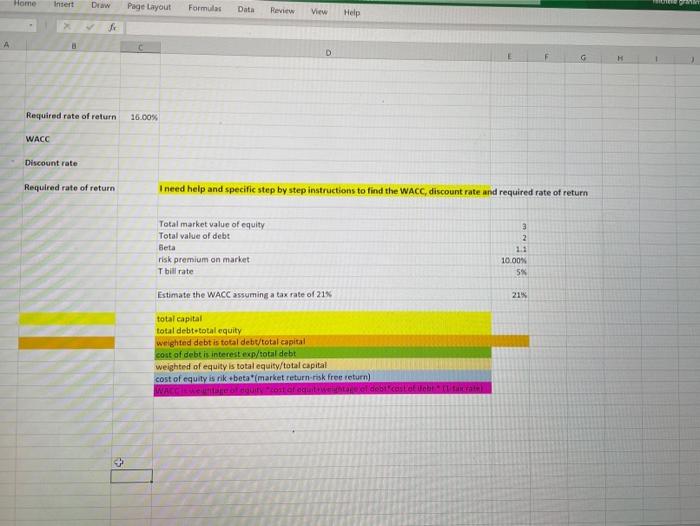Image resolution: width=700 pixels, height=526 pixels.
Task: Select the 'T bill rate' cell
Action: pos(324,271)
